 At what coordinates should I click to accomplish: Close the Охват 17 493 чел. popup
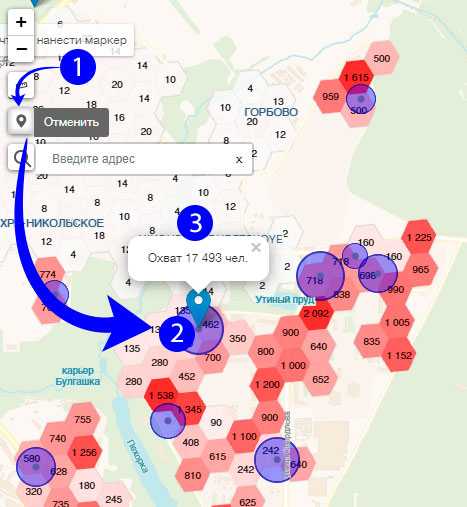(256, 247)
